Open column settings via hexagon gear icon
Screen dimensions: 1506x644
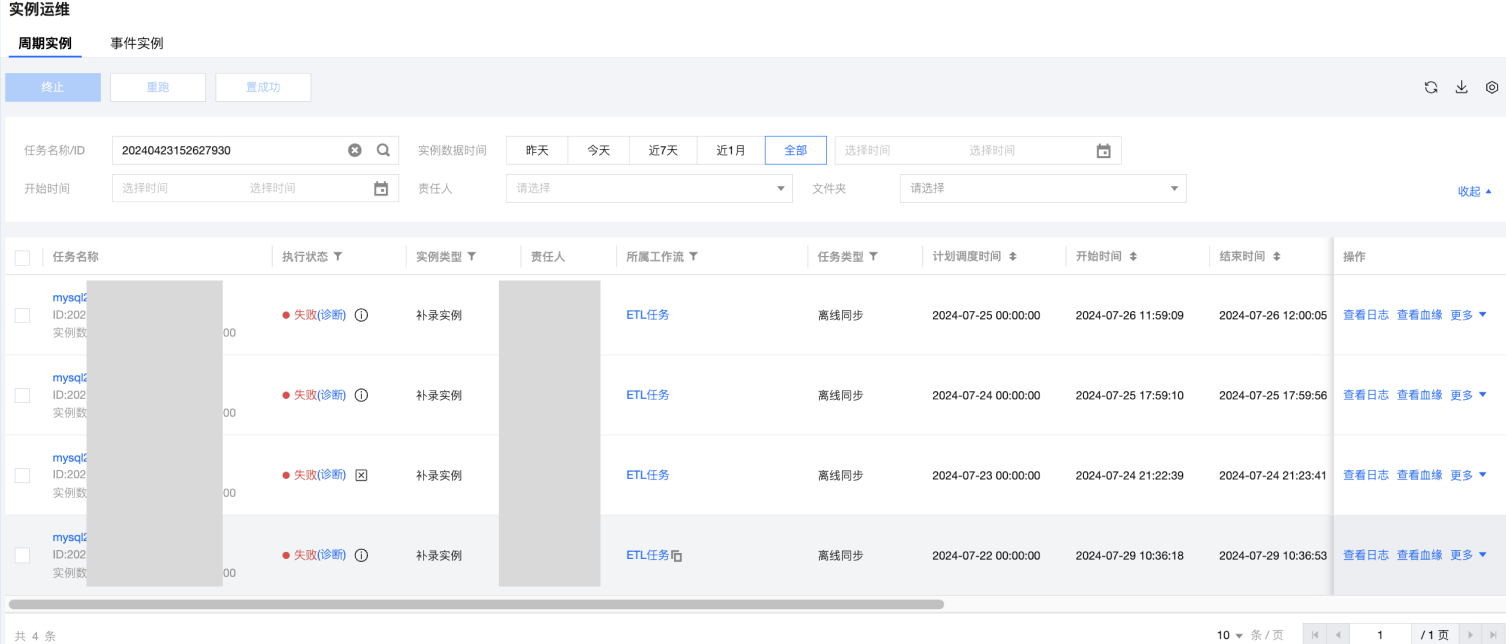pyautogui.click(x=1491, y=88)
